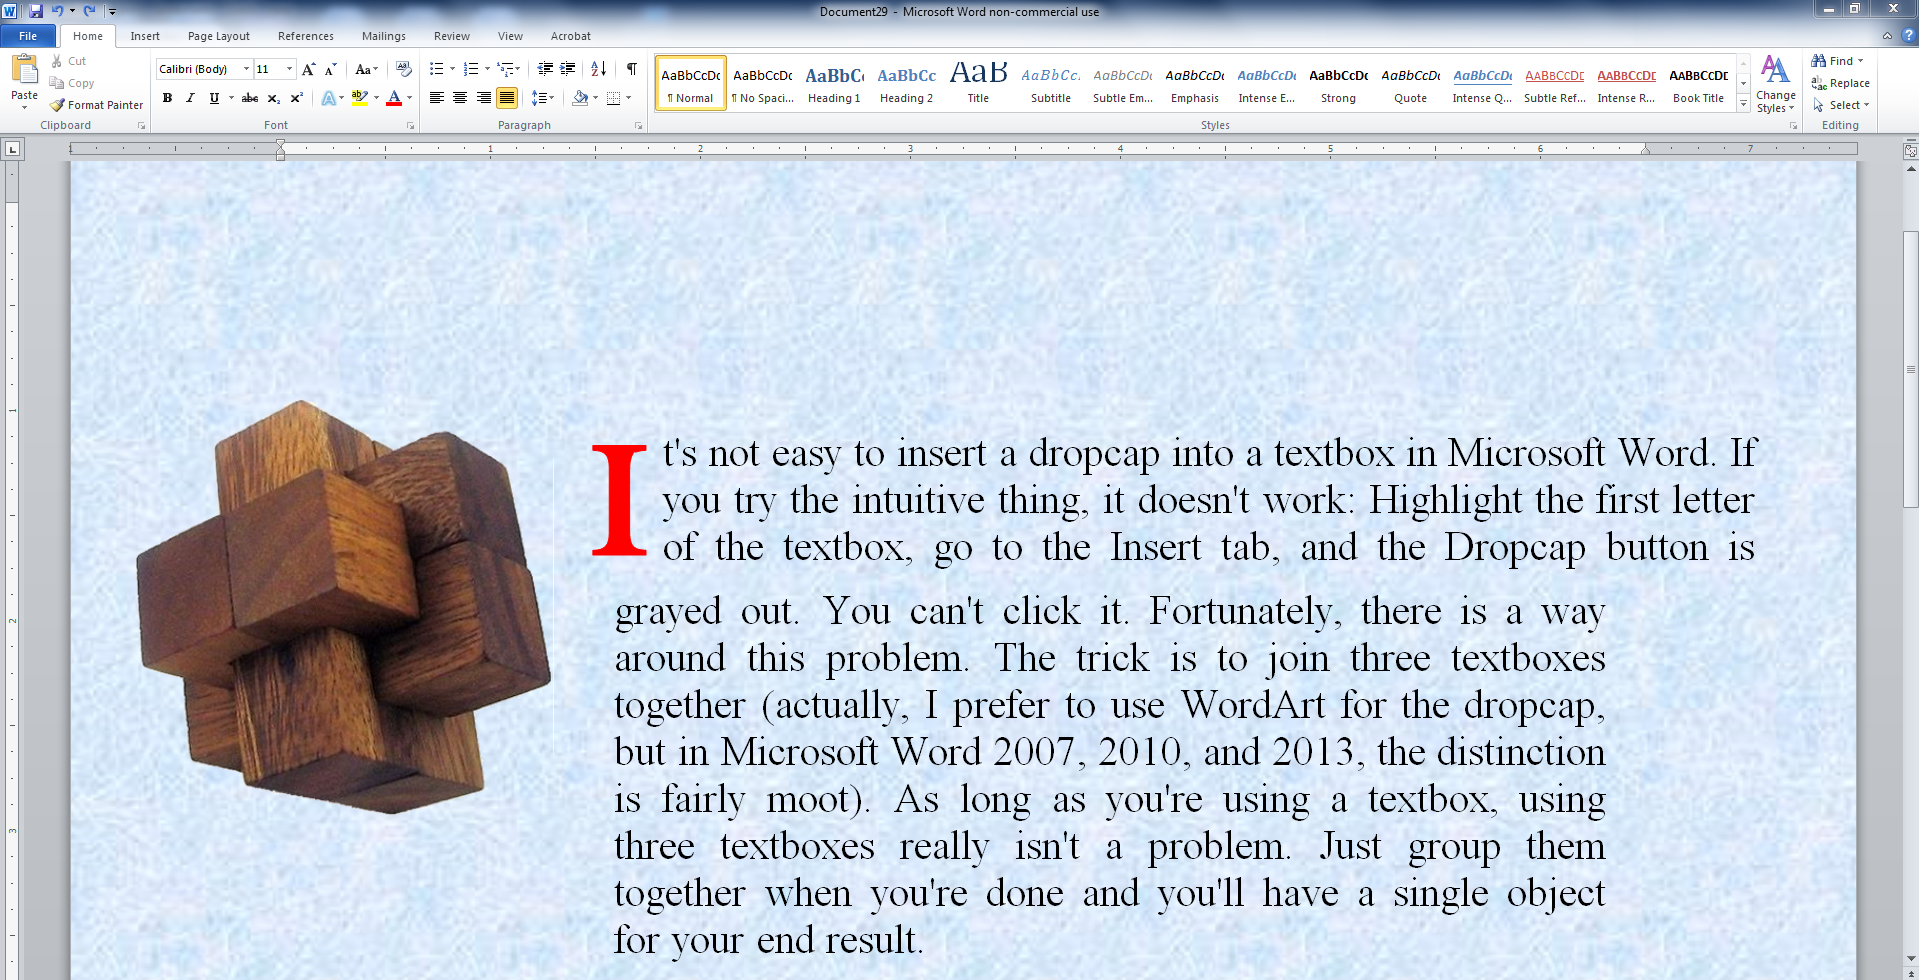Image resolution: width=1919 pixels, height=980 pixels.
Task: Click the Clear Formatting eraser icon
Action: point(404,69)
